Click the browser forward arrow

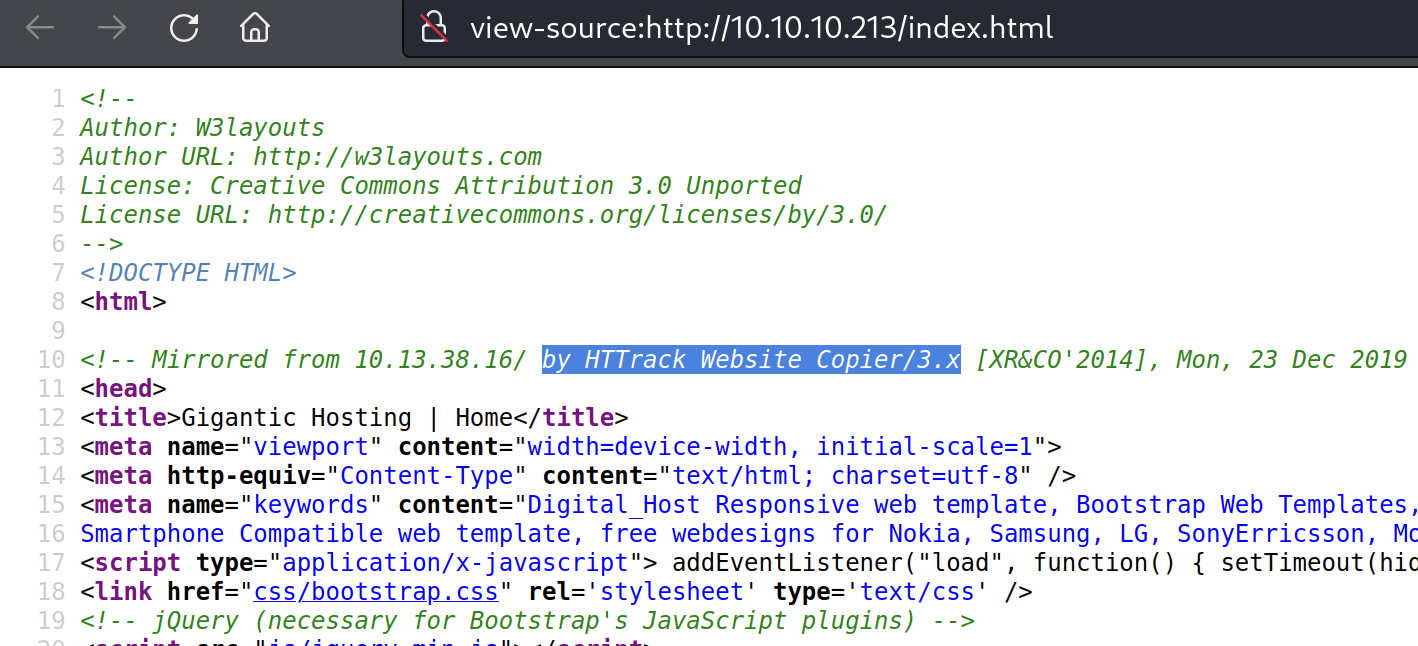pyautogui.click(x=112, y=28)
